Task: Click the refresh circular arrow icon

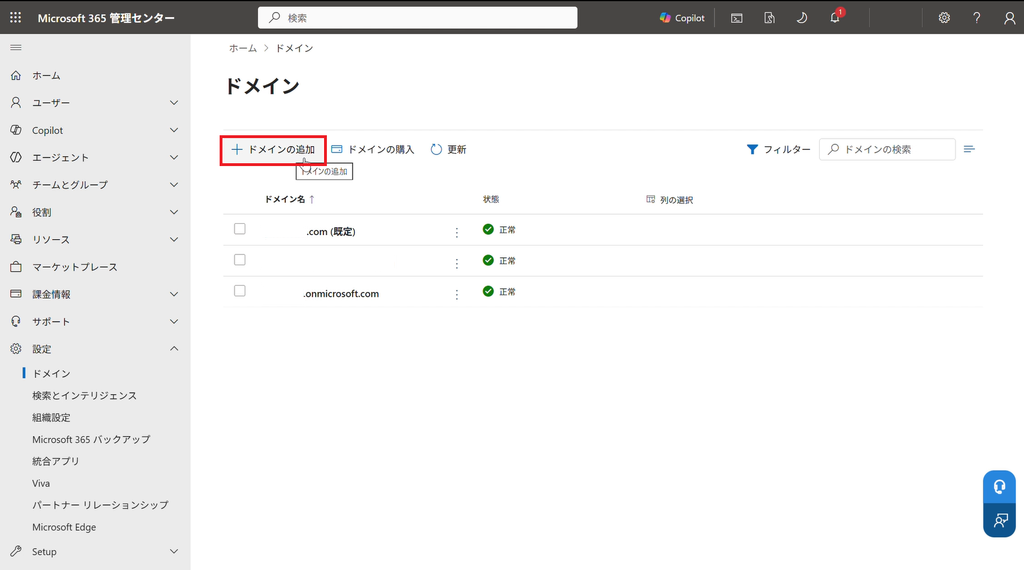Action: [436, 150]
